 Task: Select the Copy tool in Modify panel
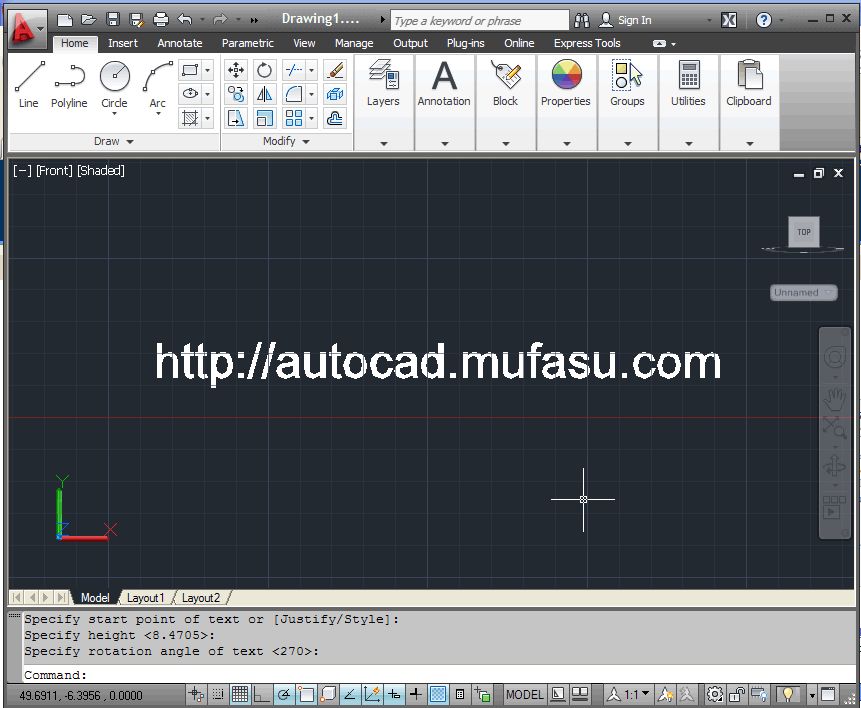click(x=236, y=94)
